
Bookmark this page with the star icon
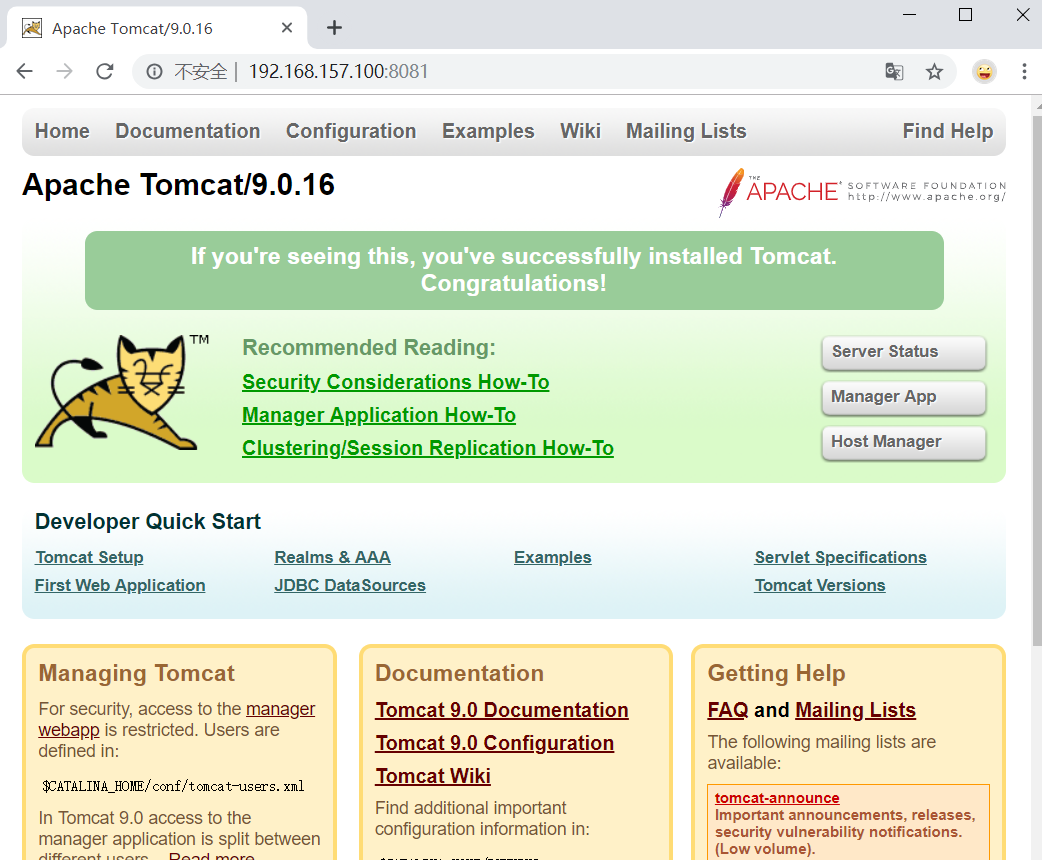(934, 71)
